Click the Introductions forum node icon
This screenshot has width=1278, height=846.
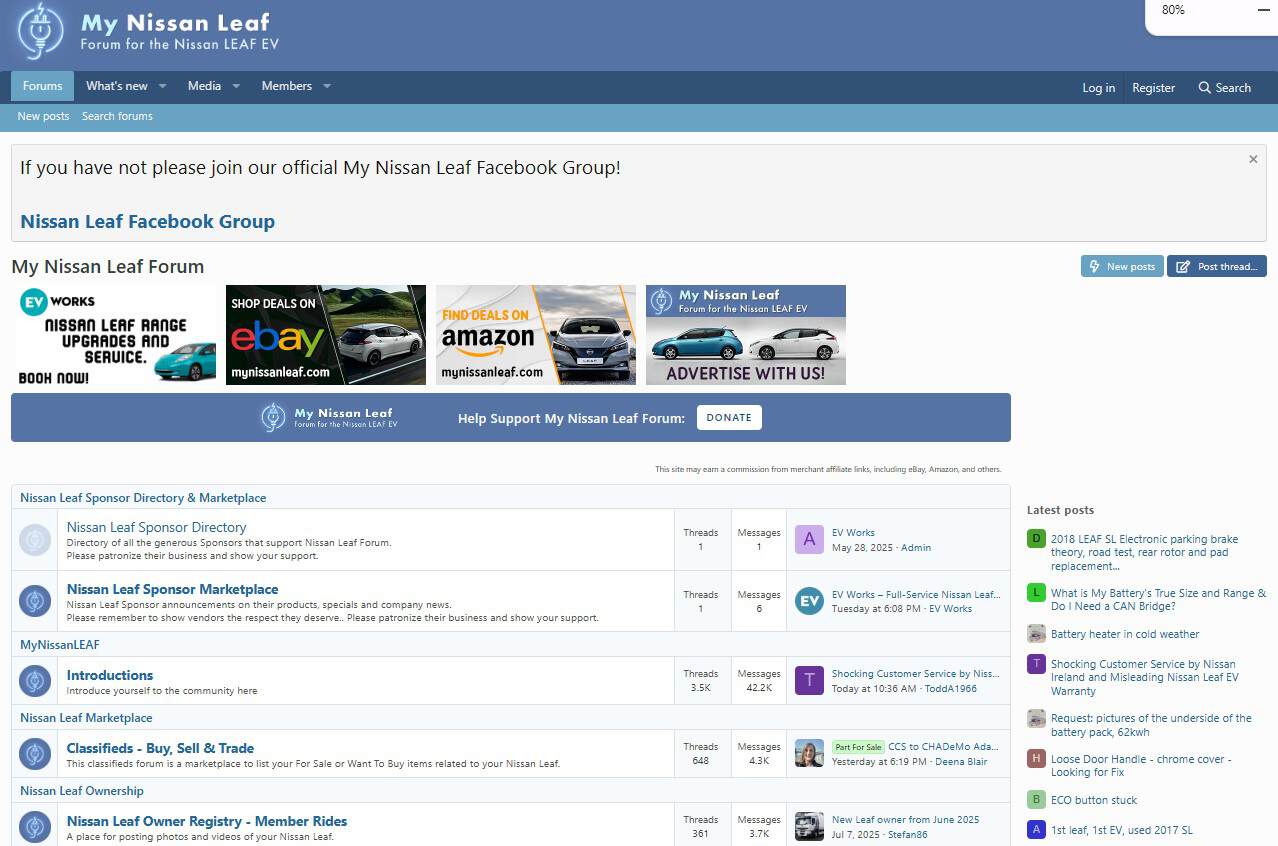coord(35,681)
